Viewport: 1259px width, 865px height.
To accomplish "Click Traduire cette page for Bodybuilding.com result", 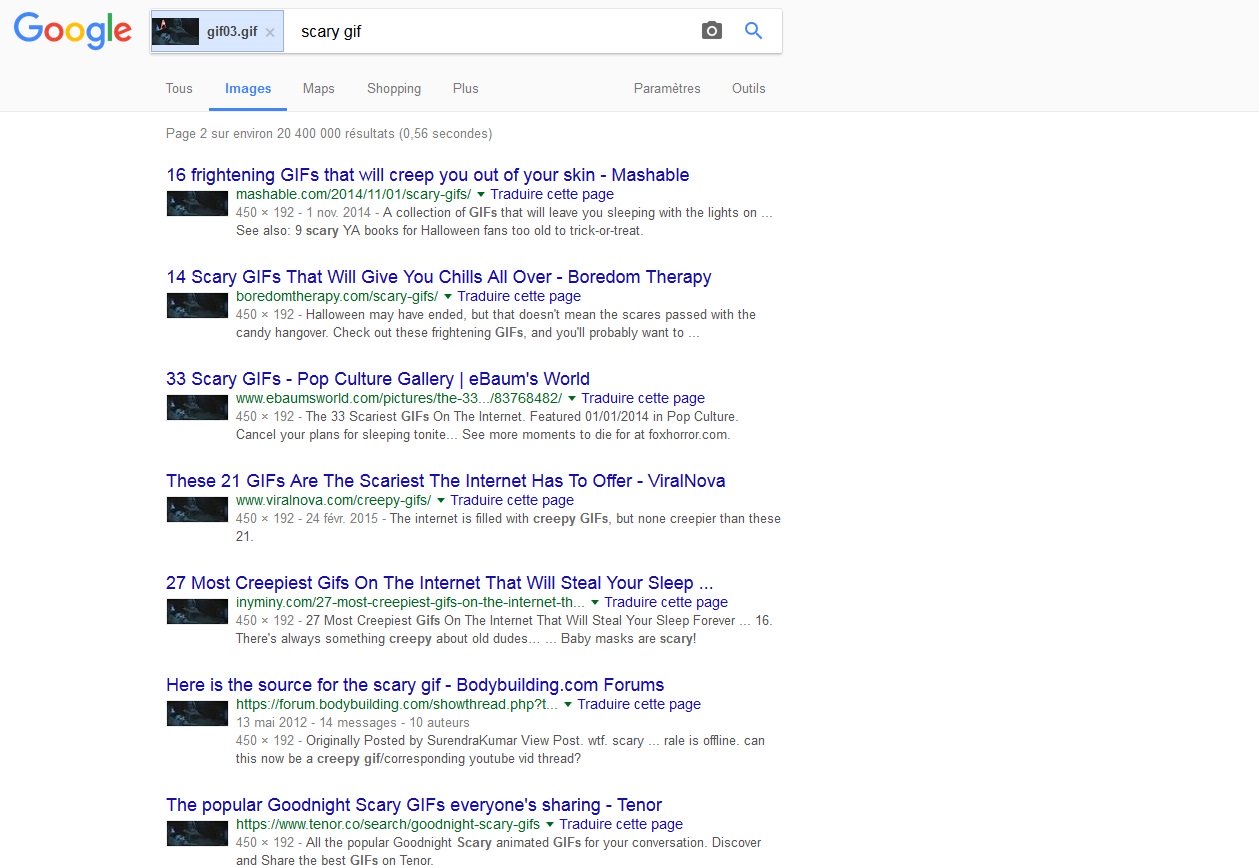I will point(639,704).
